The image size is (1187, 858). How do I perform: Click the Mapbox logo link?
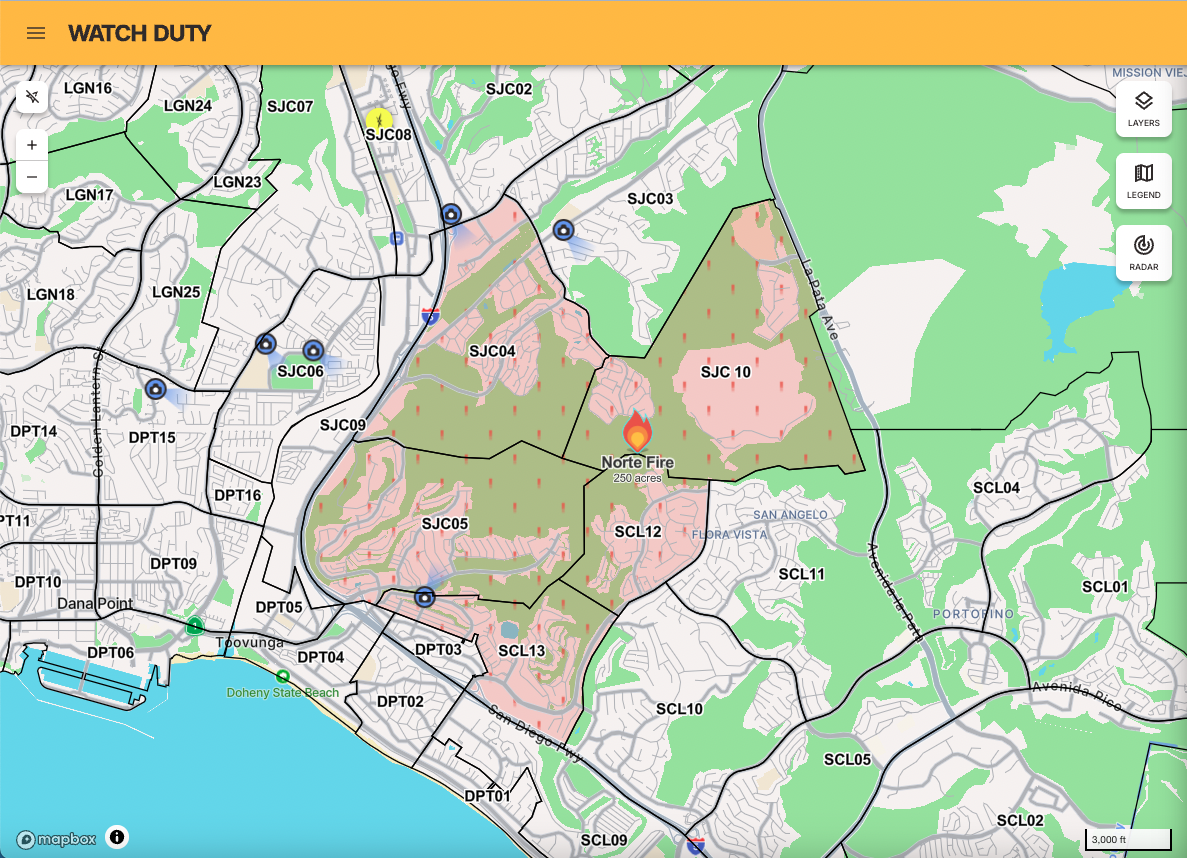[x=56, y=839]
